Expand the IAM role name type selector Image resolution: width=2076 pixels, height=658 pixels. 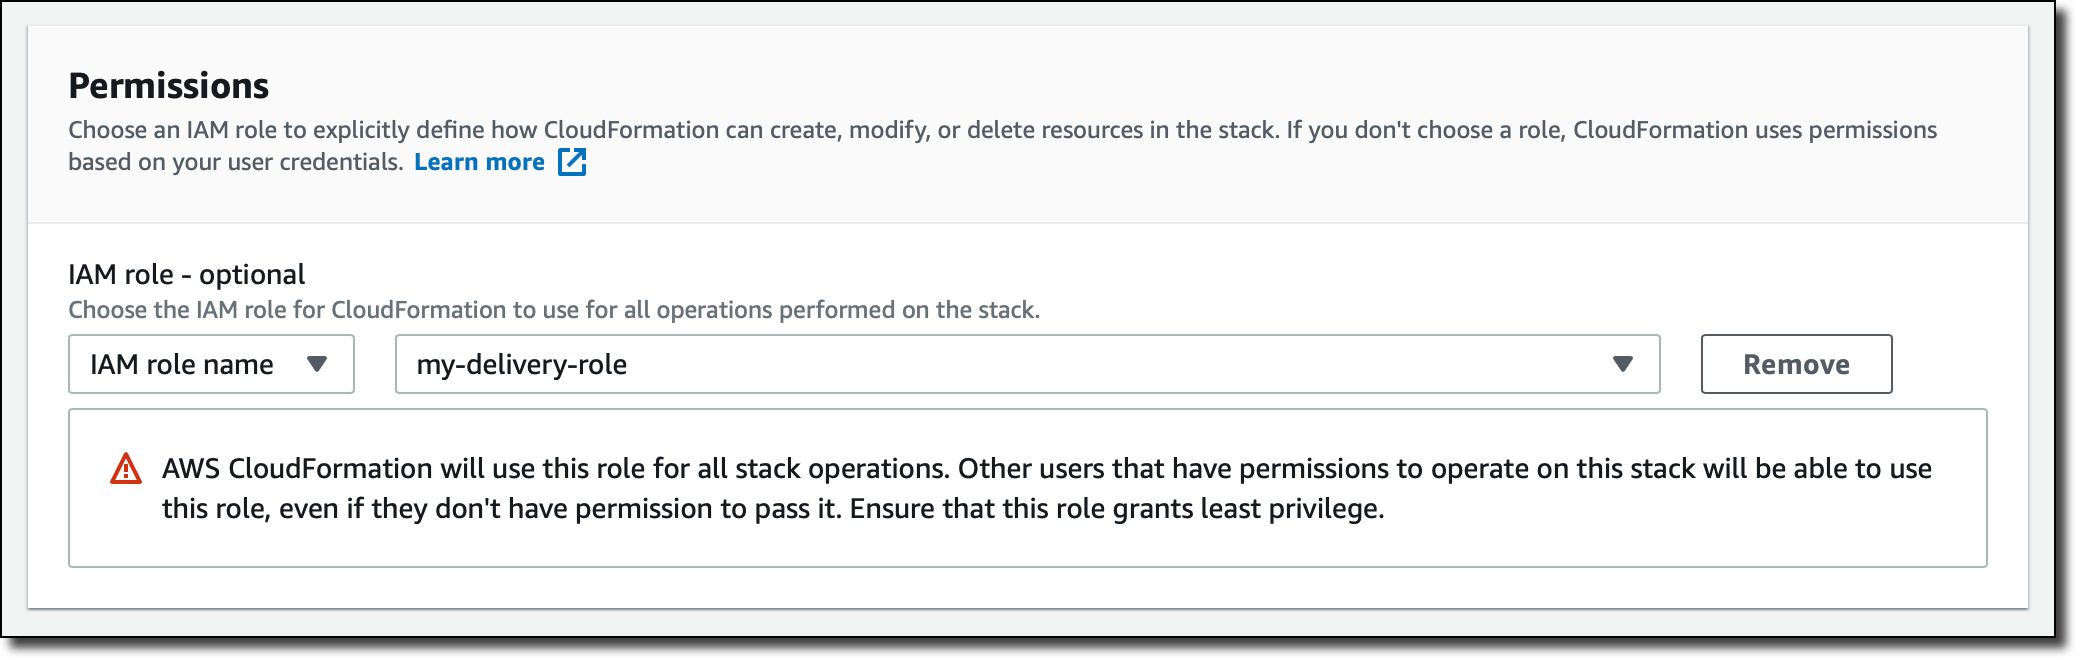(x=211, y=364)
